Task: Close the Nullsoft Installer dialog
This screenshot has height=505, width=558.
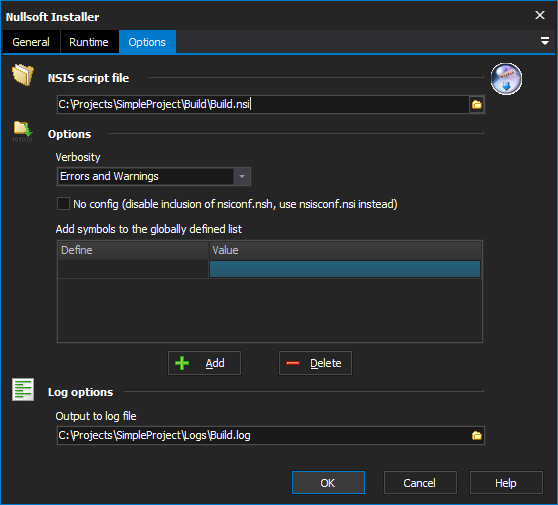Action: click(540, 15)
